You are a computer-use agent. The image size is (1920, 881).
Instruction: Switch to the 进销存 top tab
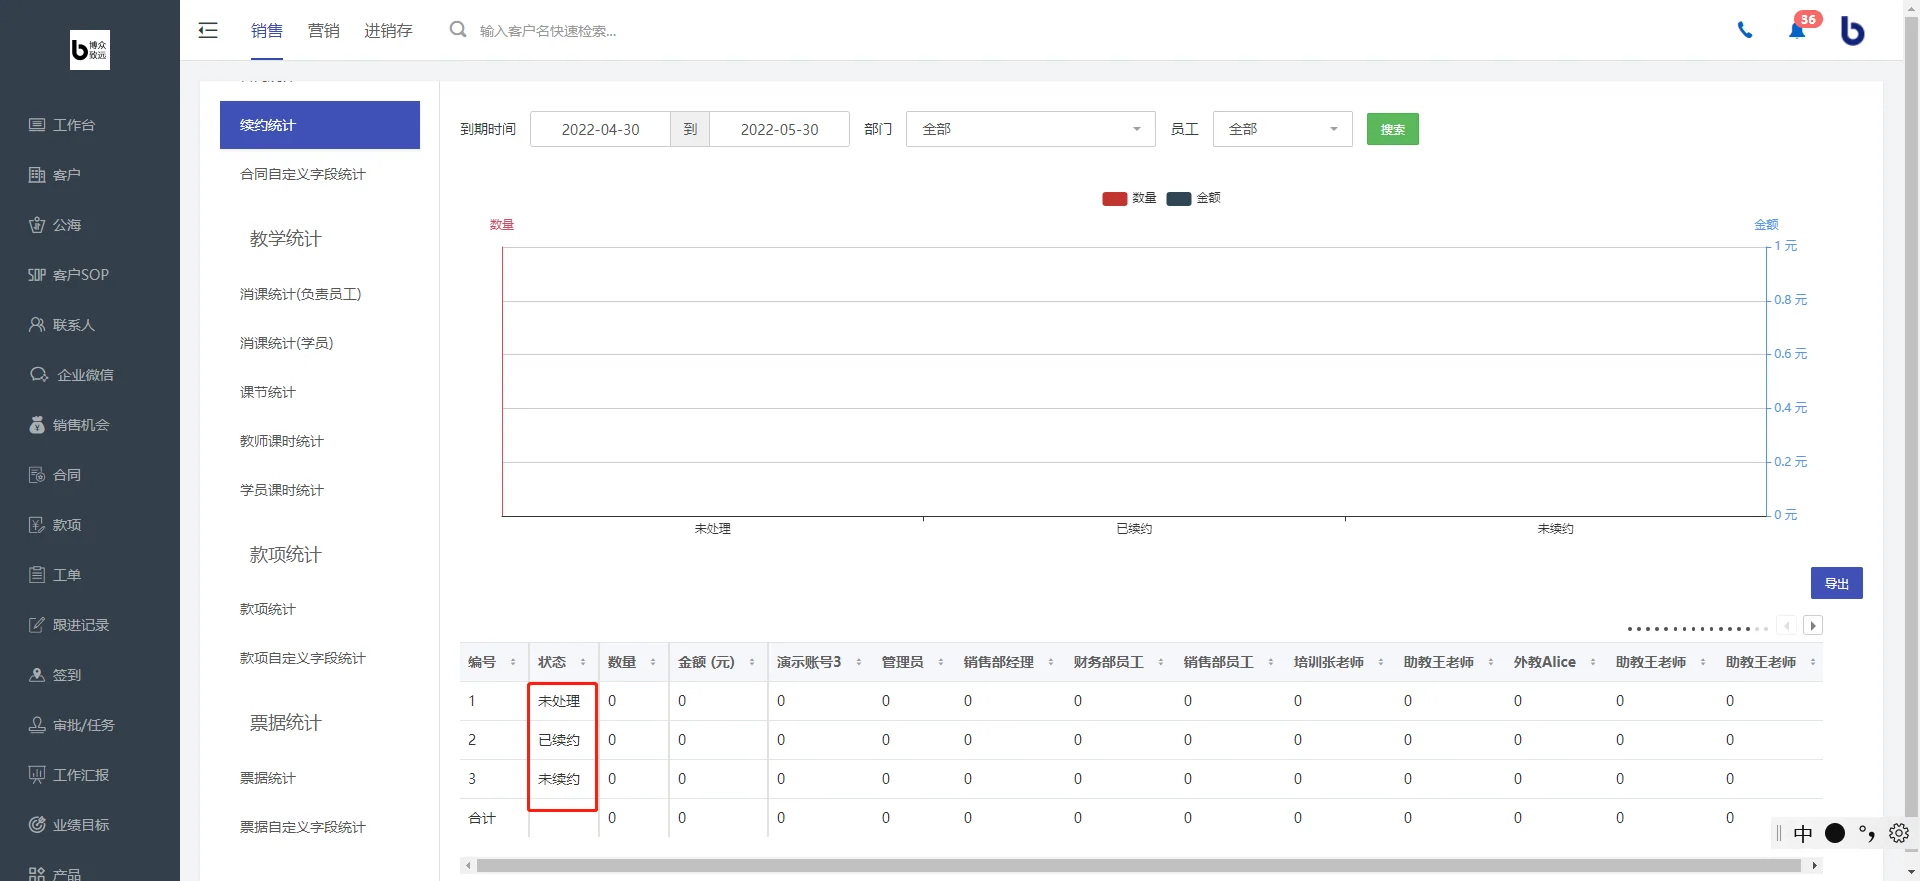coord(388,30)
